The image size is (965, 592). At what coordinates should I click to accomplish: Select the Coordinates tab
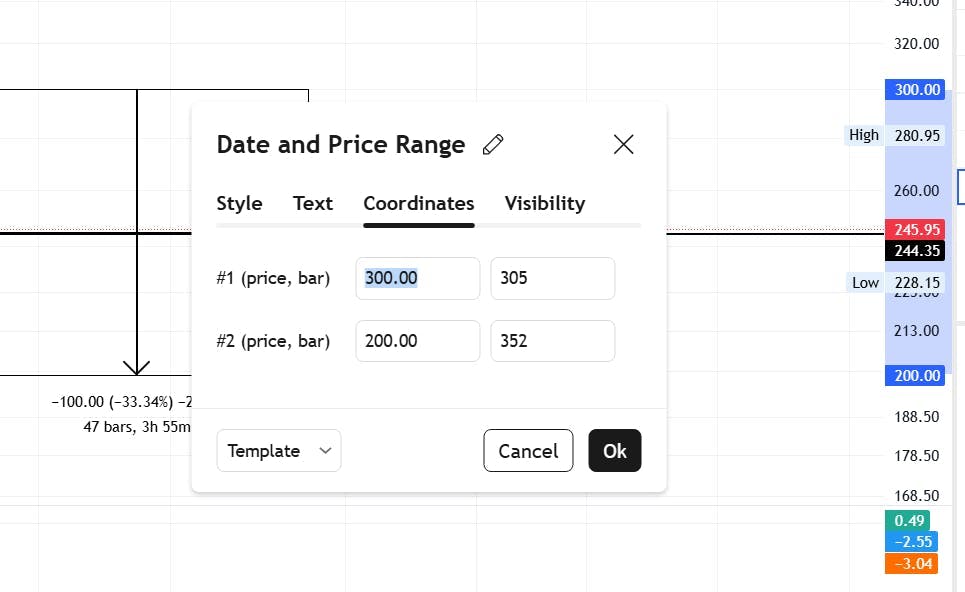coord(419,203)
